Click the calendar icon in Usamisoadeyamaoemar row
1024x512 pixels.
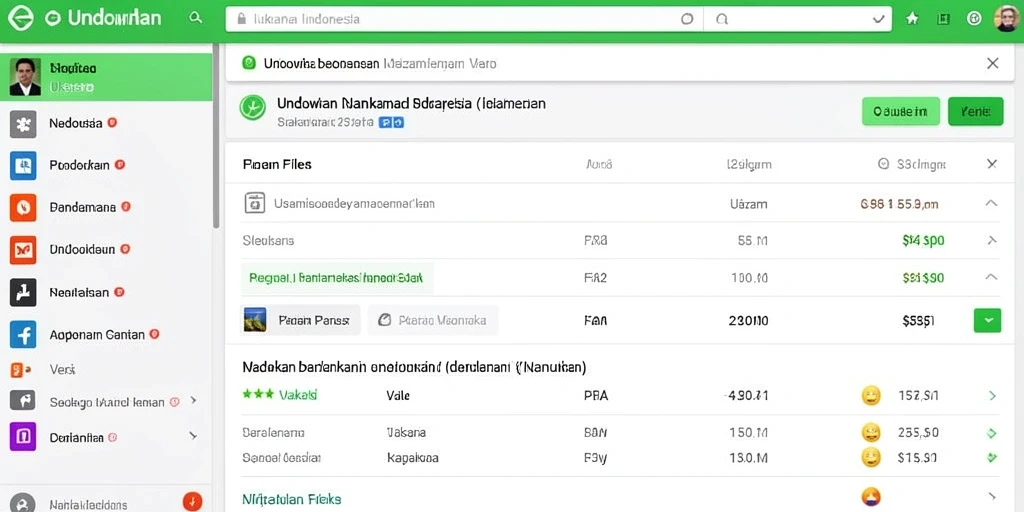click(254, 203)
